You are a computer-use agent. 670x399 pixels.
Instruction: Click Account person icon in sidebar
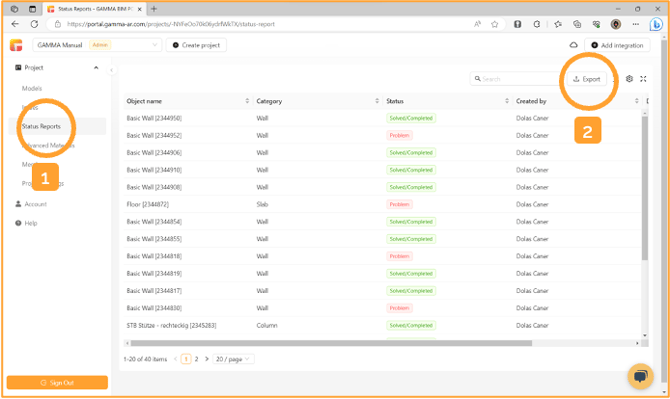pos(18,204)
